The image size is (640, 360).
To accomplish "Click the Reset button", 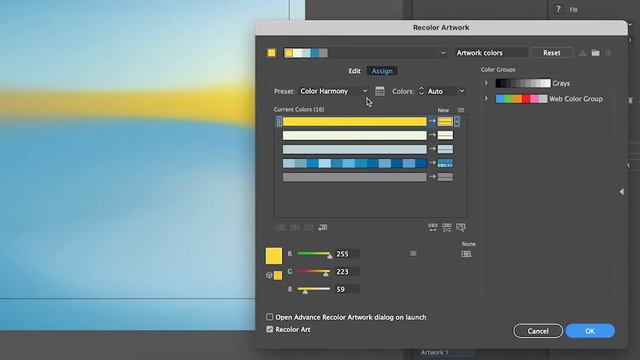I will (551, 53).
